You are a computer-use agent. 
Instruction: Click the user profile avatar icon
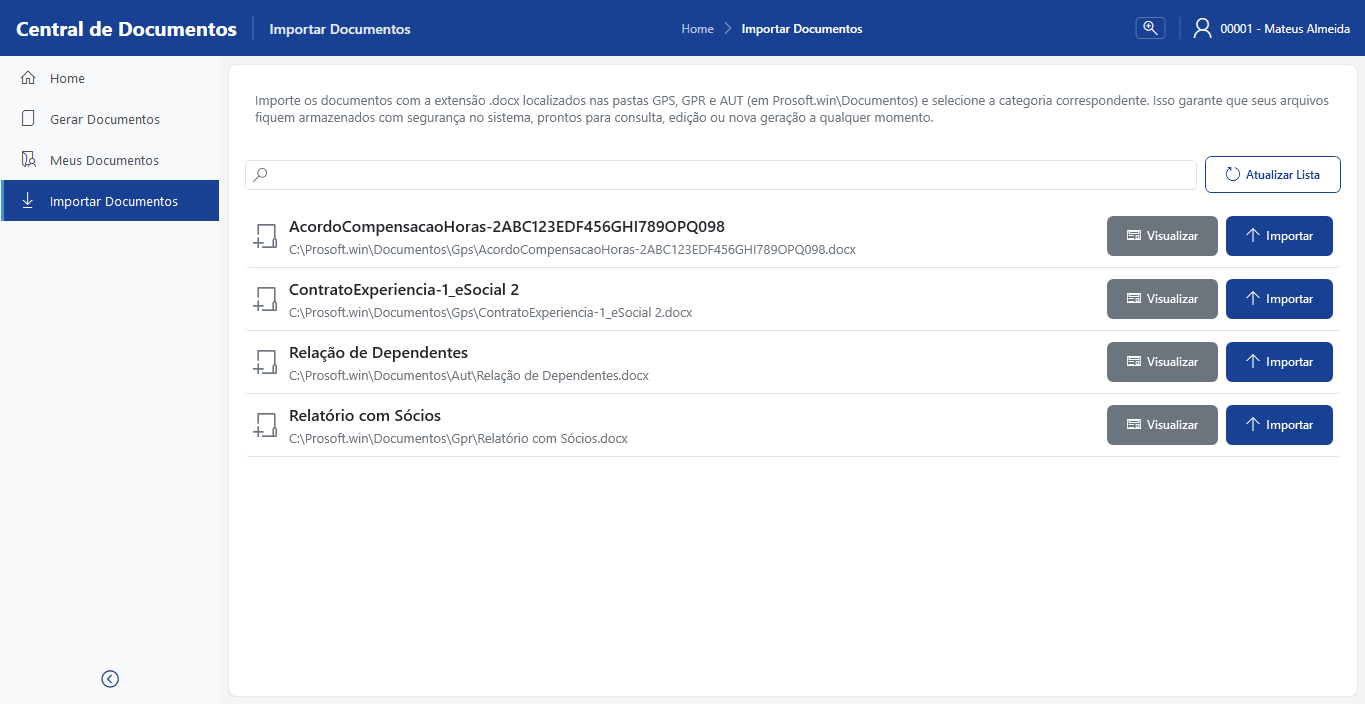[1203, 28]
